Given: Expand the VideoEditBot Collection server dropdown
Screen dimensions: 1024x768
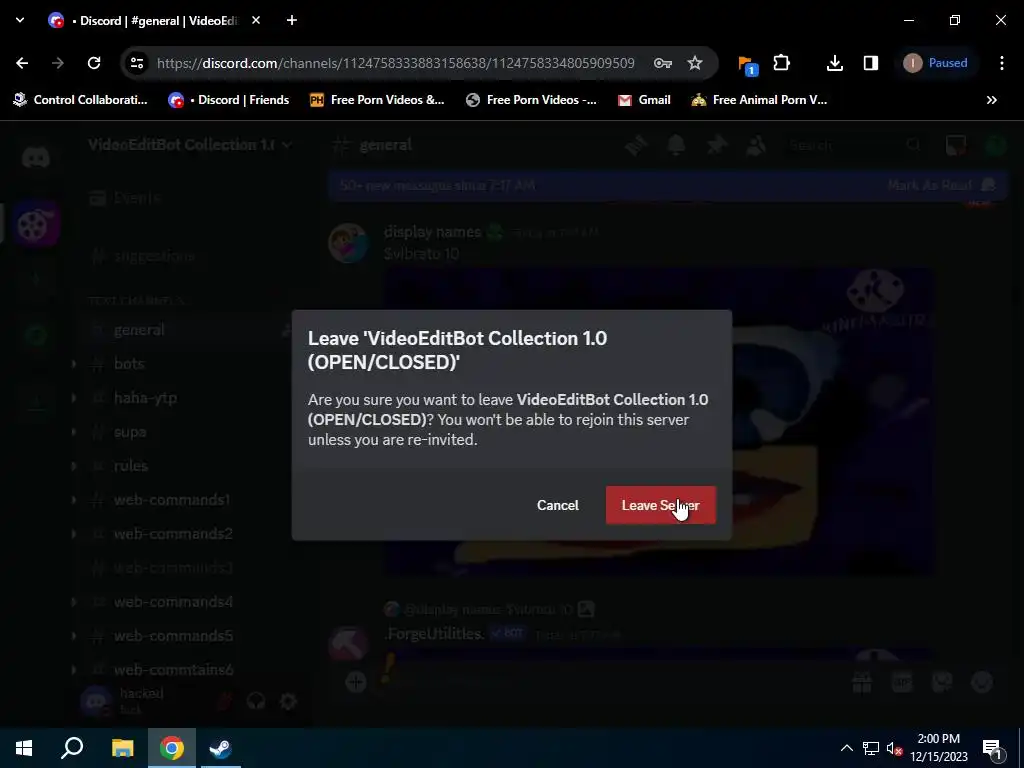Looking at the screenshot, I should tap(189, 144).
